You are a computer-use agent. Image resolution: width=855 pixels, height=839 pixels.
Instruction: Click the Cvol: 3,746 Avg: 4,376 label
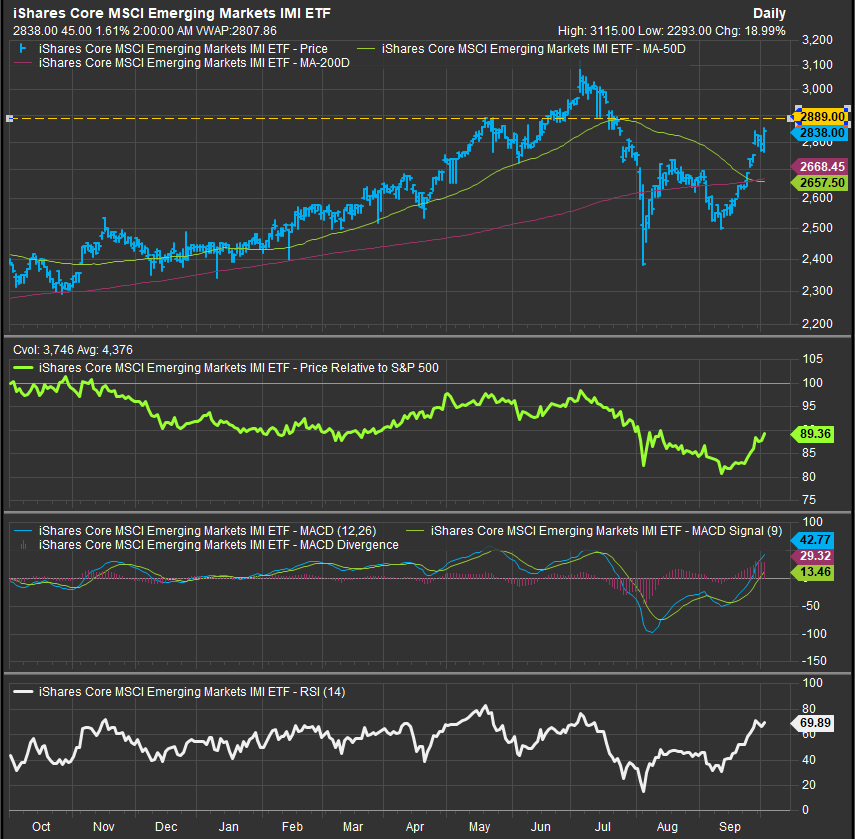point(73,349)
